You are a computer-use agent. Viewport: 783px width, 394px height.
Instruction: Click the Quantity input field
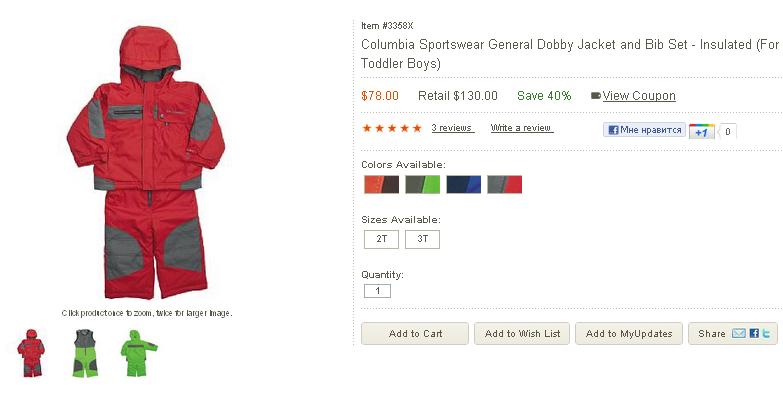pyautogui.click(x=378, y=291)
